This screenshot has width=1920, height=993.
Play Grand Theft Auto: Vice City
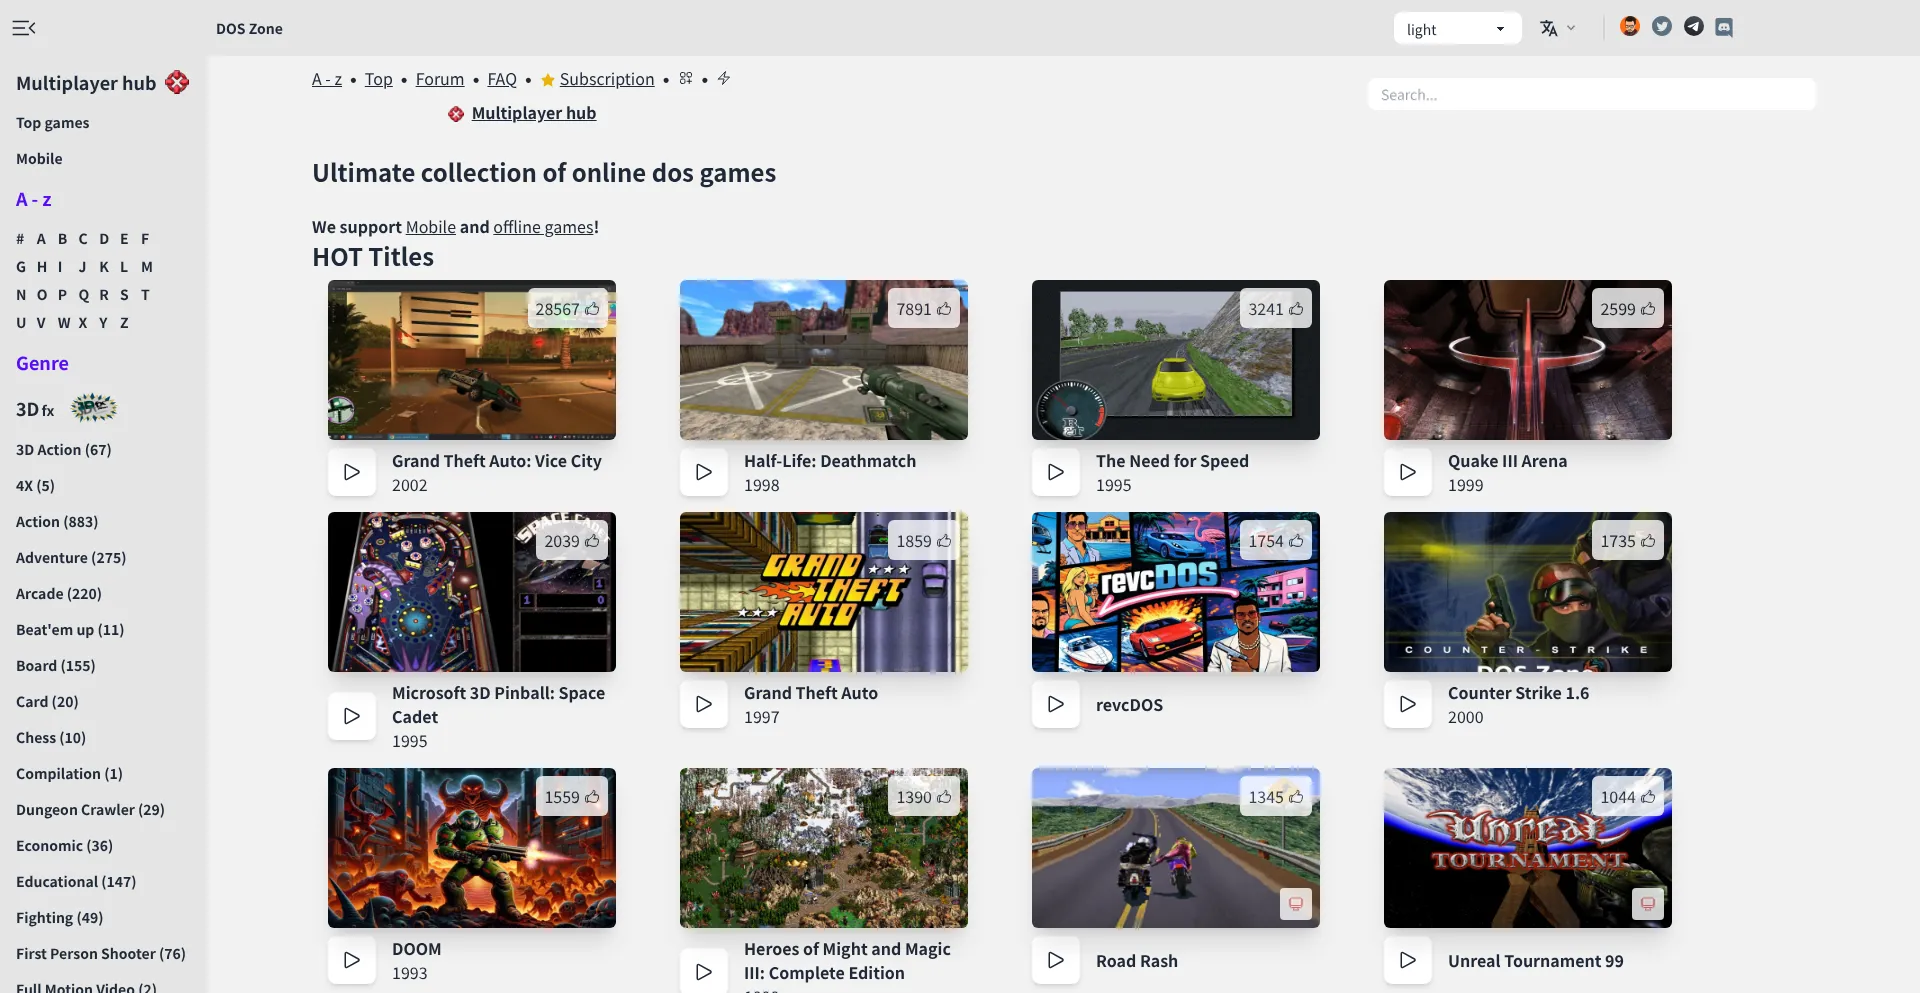pyautogui.click(x=352, y=472)
